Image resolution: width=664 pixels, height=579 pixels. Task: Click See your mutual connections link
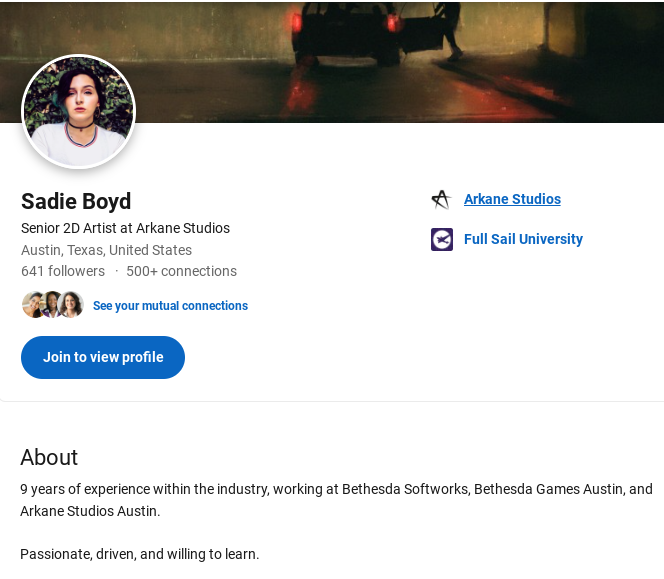coord(170,306)
